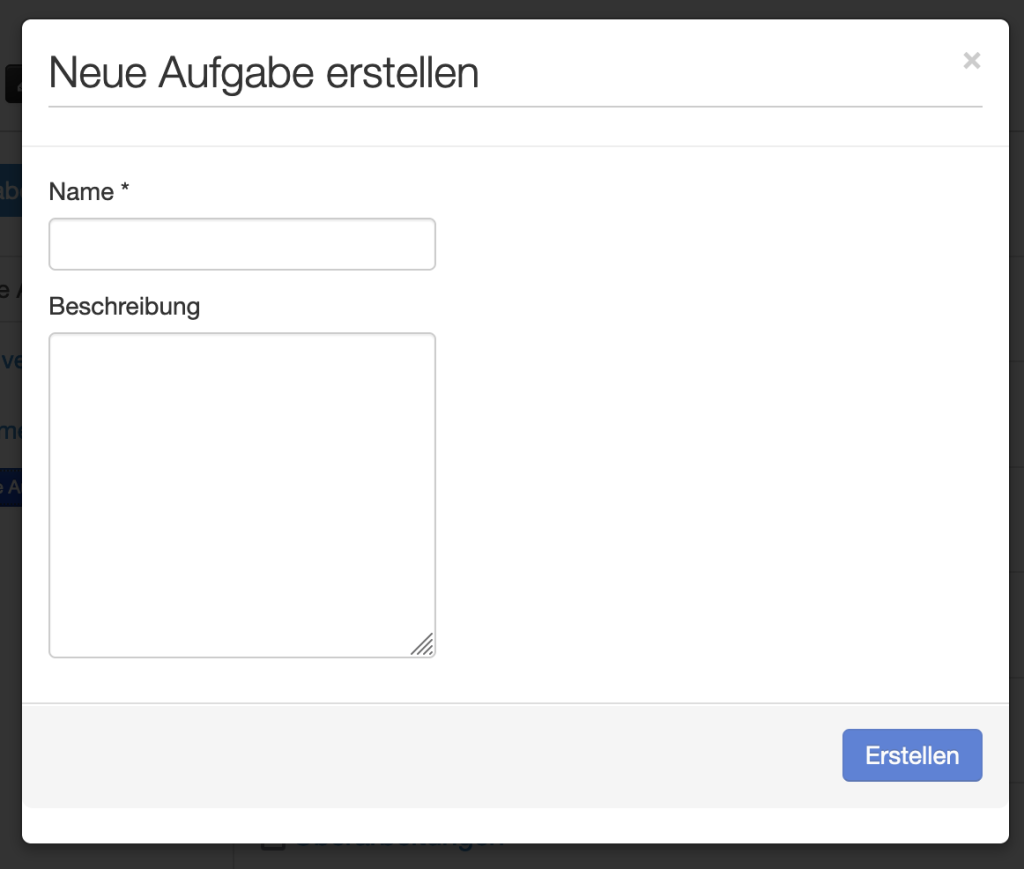This screenshot has height=869, width=1024.
Task: Open the partially hidden "me" link at left
Action: (10, 431)
